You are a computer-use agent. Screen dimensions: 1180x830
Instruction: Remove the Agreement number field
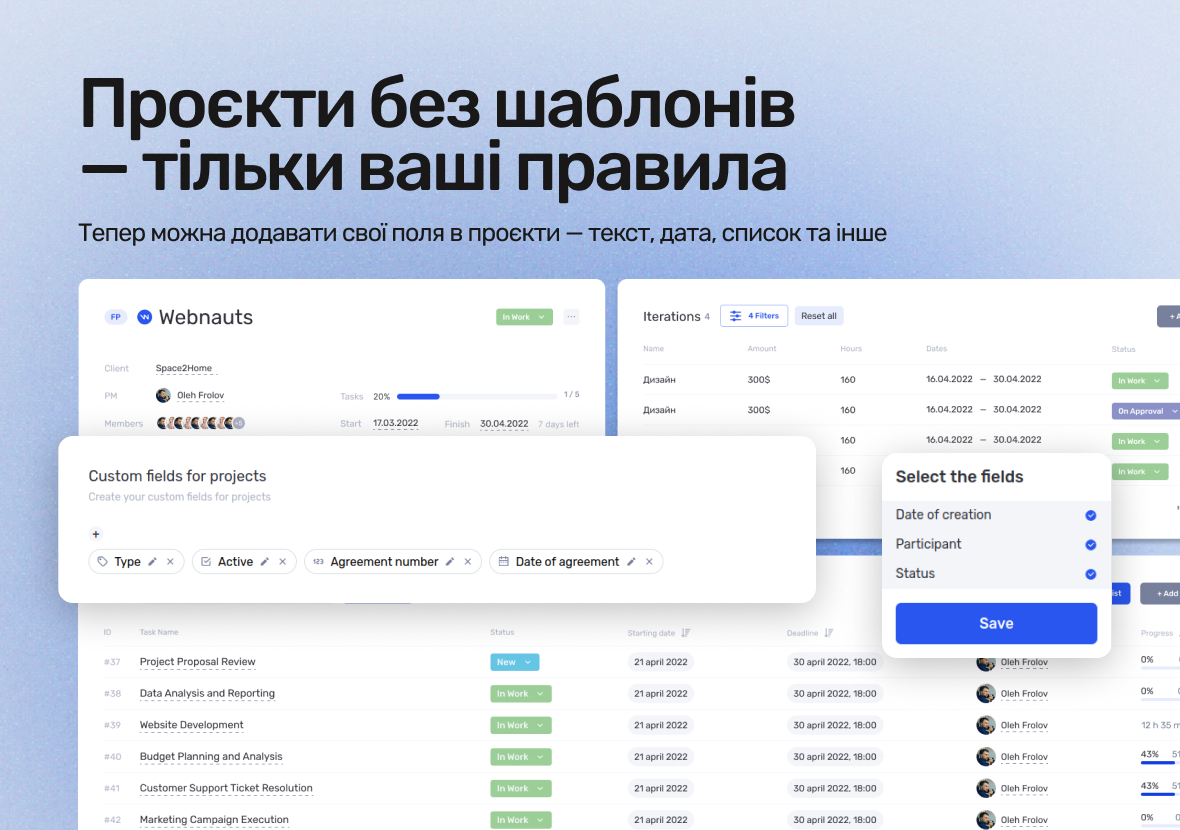(468, 561)
